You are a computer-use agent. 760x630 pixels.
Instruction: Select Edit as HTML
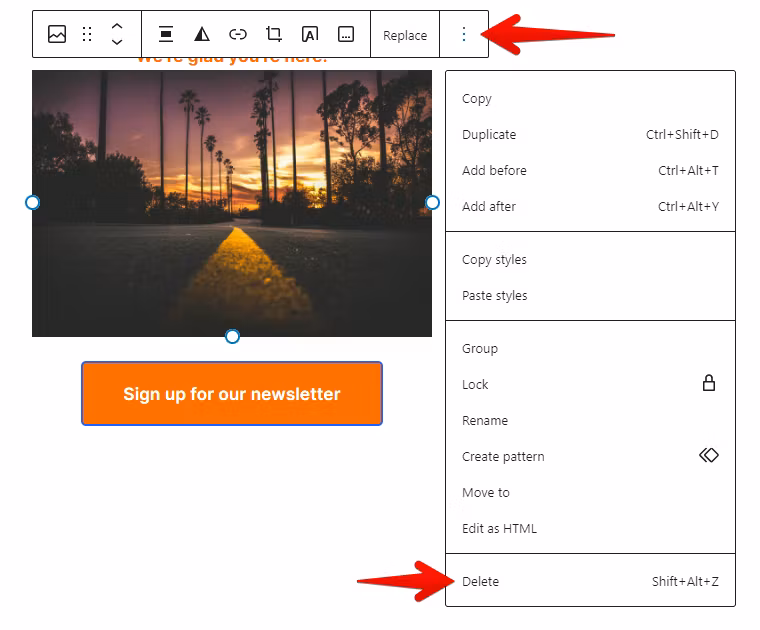(590, 528)
